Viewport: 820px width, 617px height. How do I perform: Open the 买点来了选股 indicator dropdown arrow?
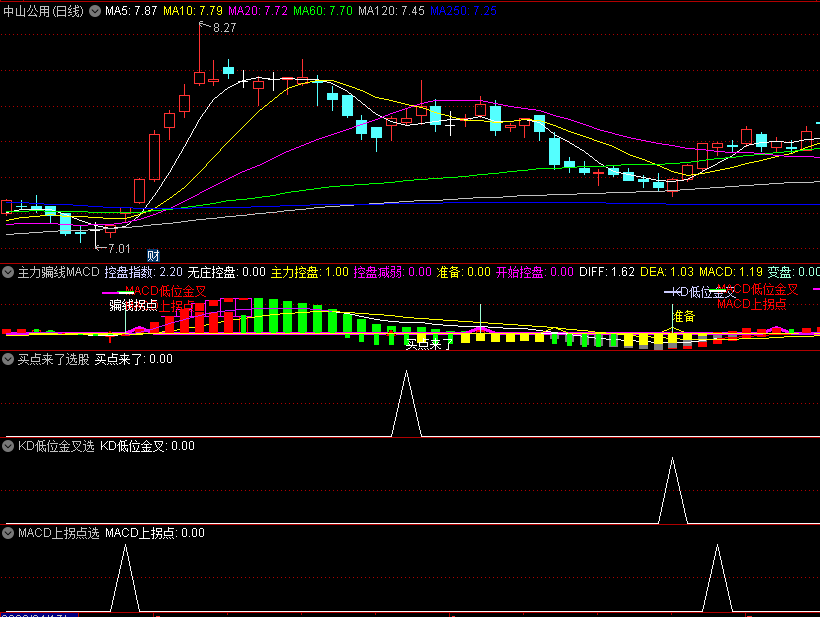click(8, 359)
